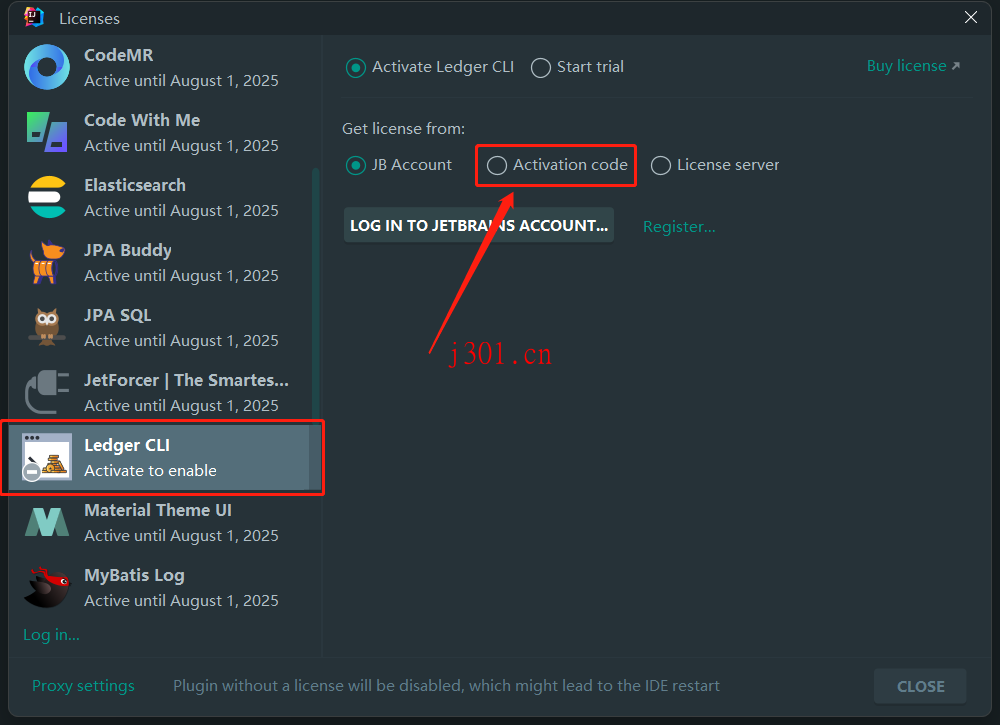
Task: Click the Elasticsearch plugin icon
Action: click(x=47, y=197)
